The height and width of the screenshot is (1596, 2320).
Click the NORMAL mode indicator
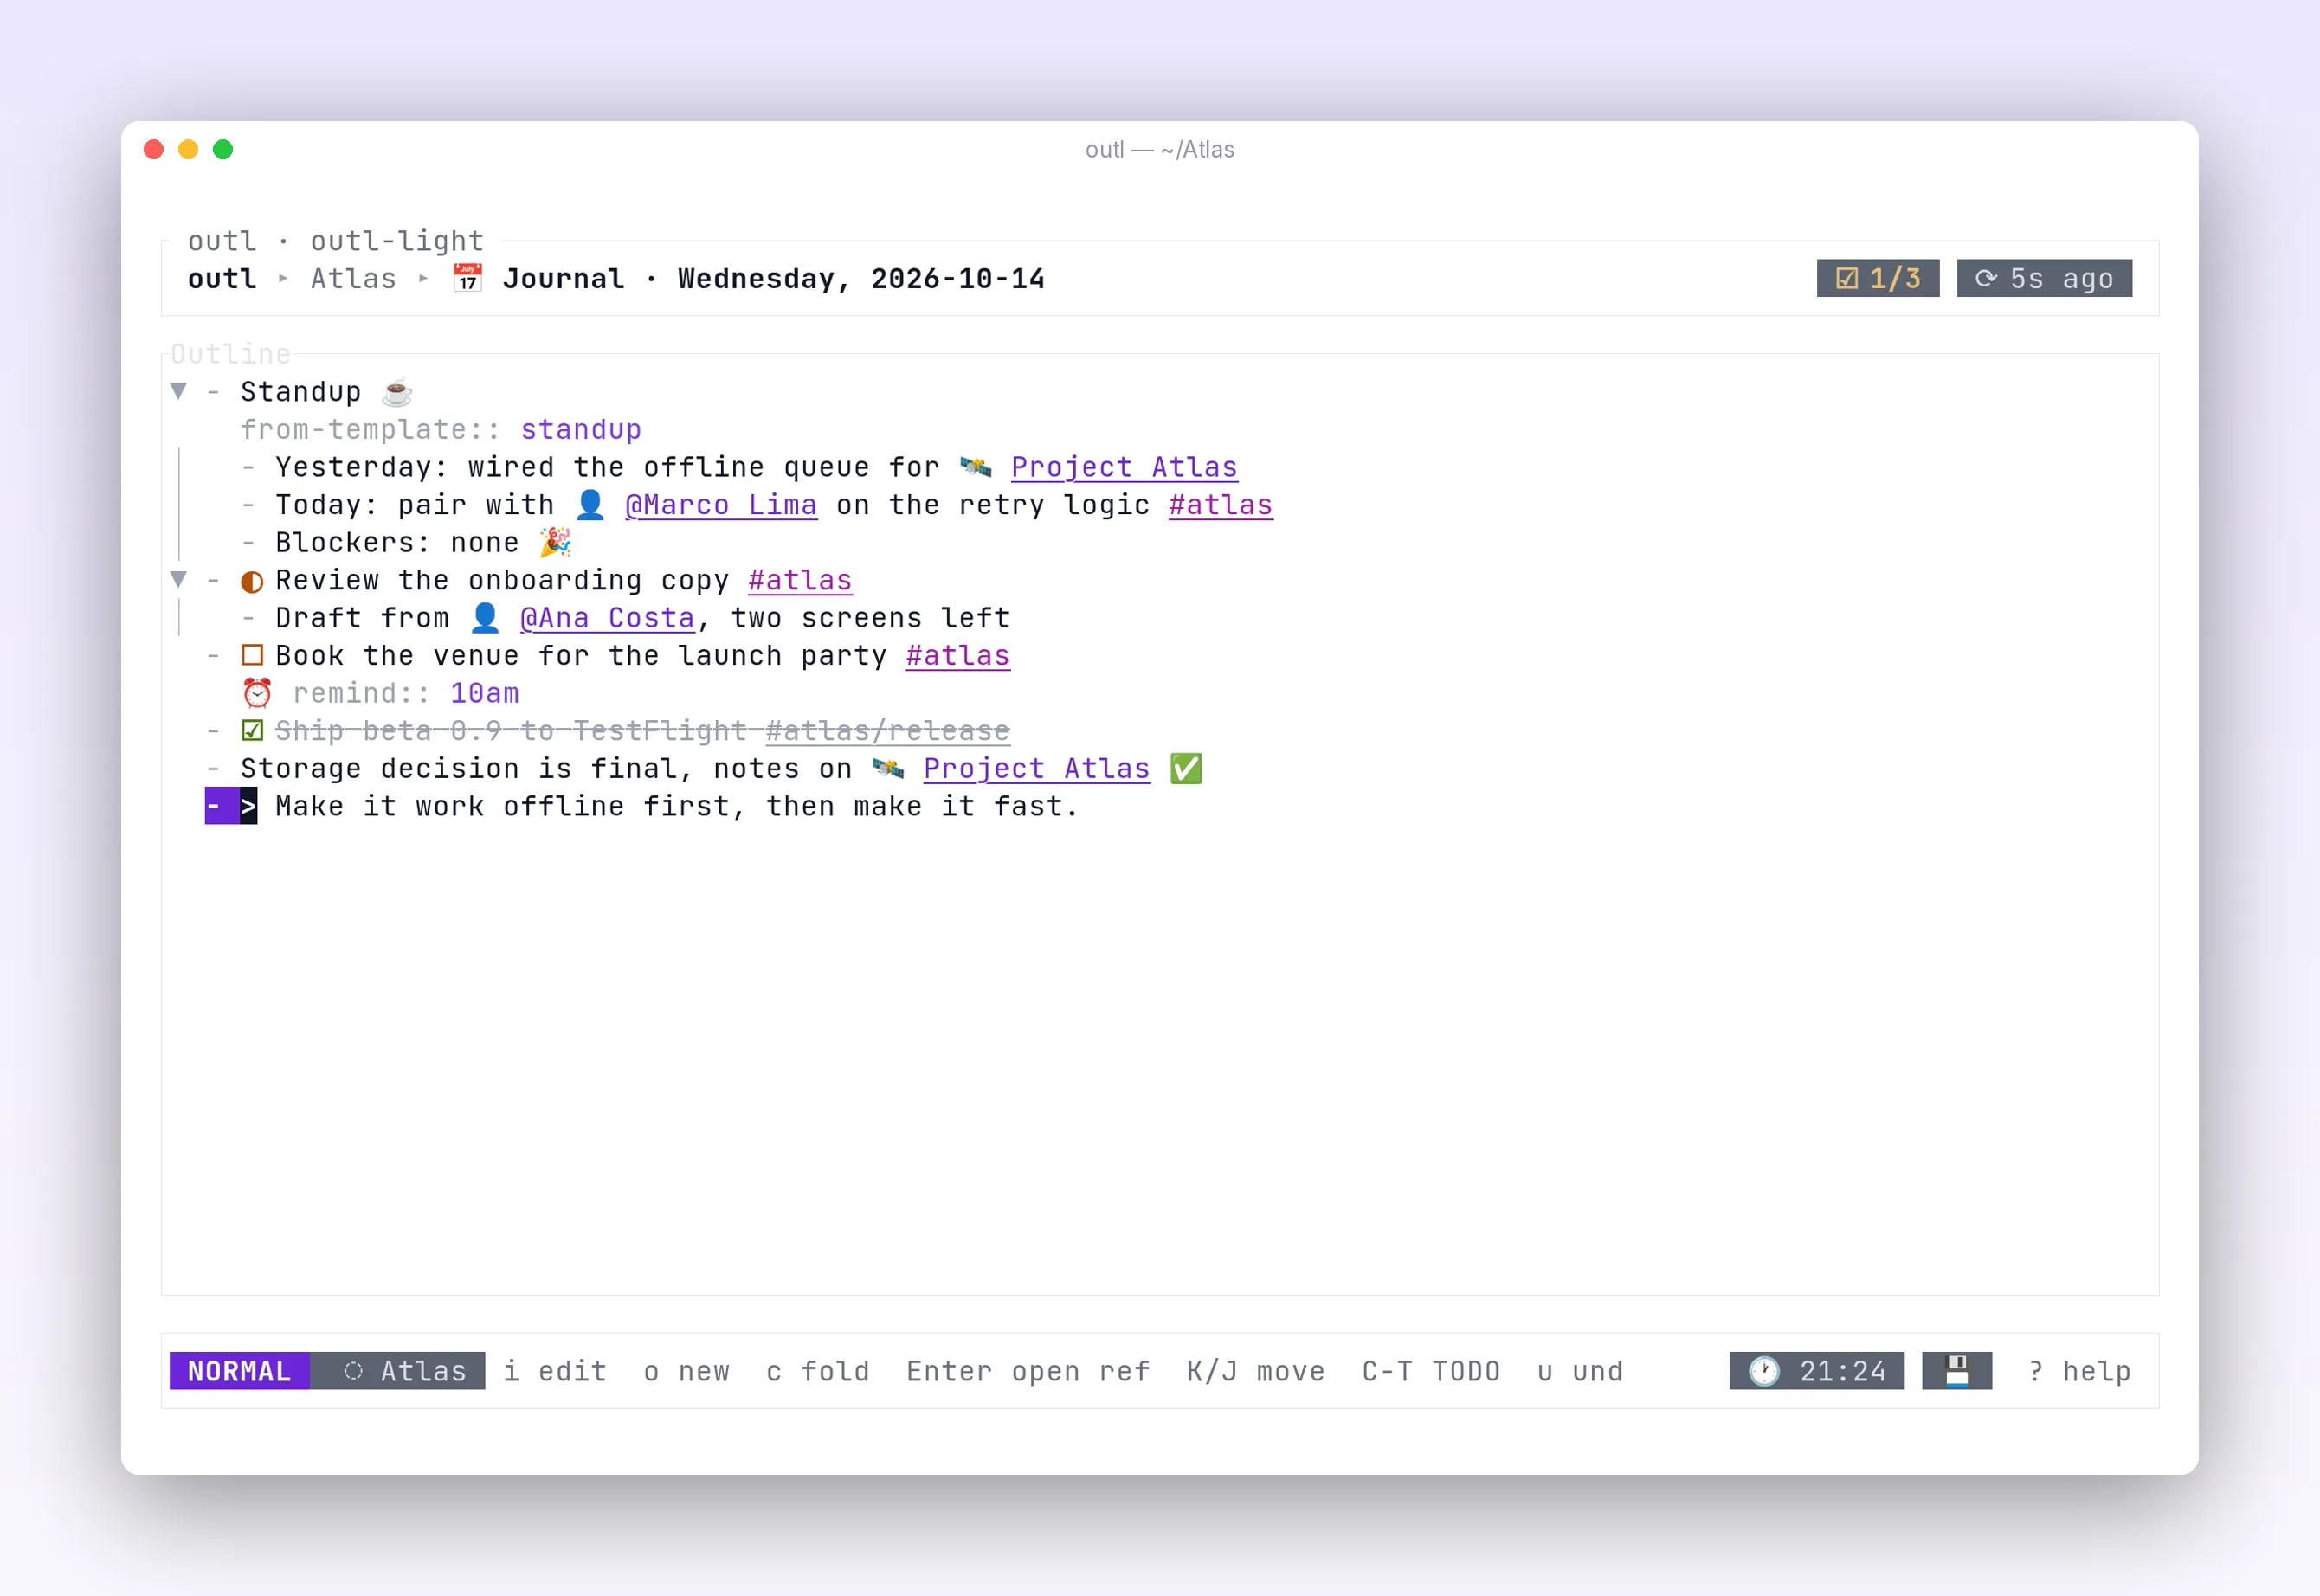coord(239,1371)
